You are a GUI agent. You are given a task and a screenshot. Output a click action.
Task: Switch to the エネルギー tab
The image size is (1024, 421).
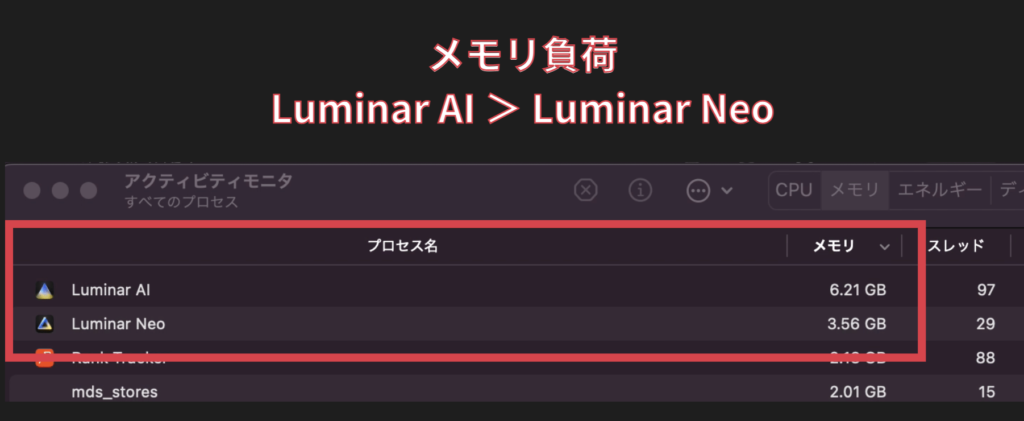940,190
